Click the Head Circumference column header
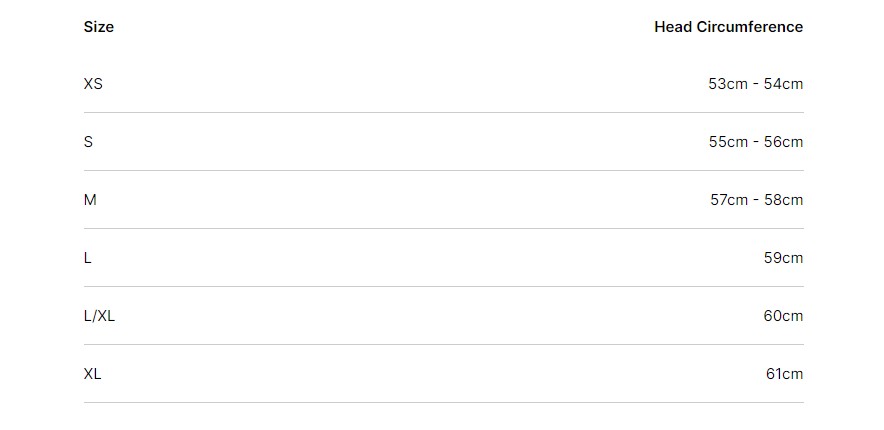 click(x=728, y=27)
